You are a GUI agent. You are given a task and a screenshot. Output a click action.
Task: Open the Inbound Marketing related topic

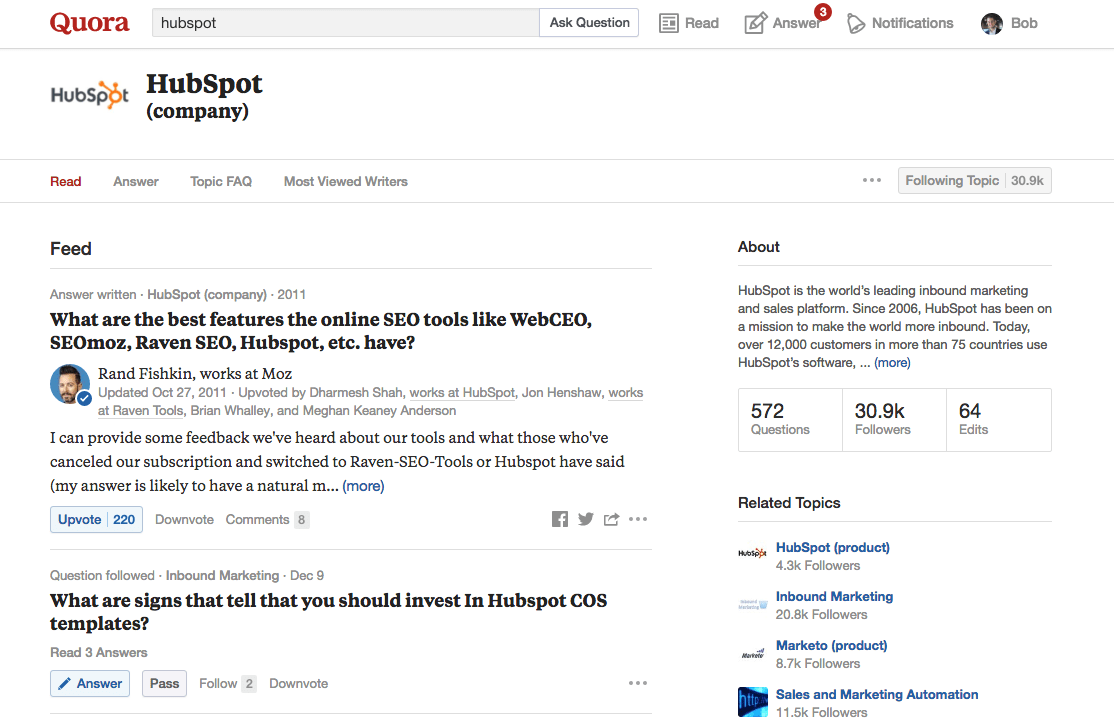point(834,596)
